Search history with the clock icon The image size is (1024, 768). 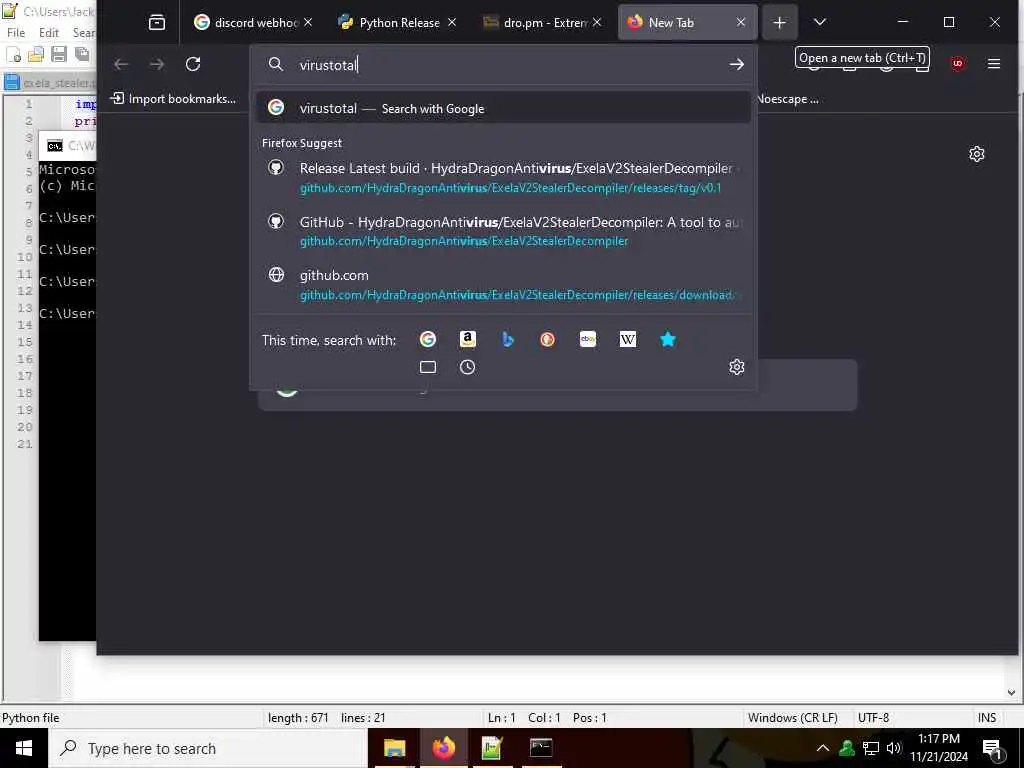point(468,367)
